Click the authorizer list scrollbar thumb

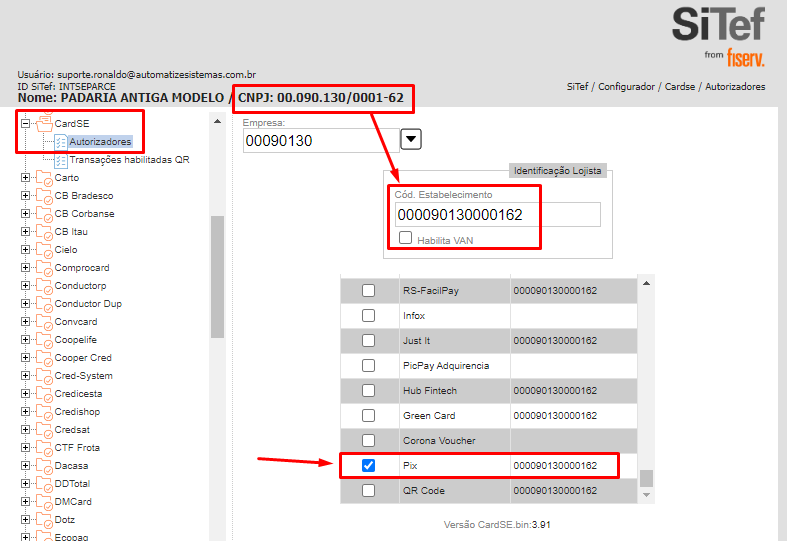tap(646, 478)
